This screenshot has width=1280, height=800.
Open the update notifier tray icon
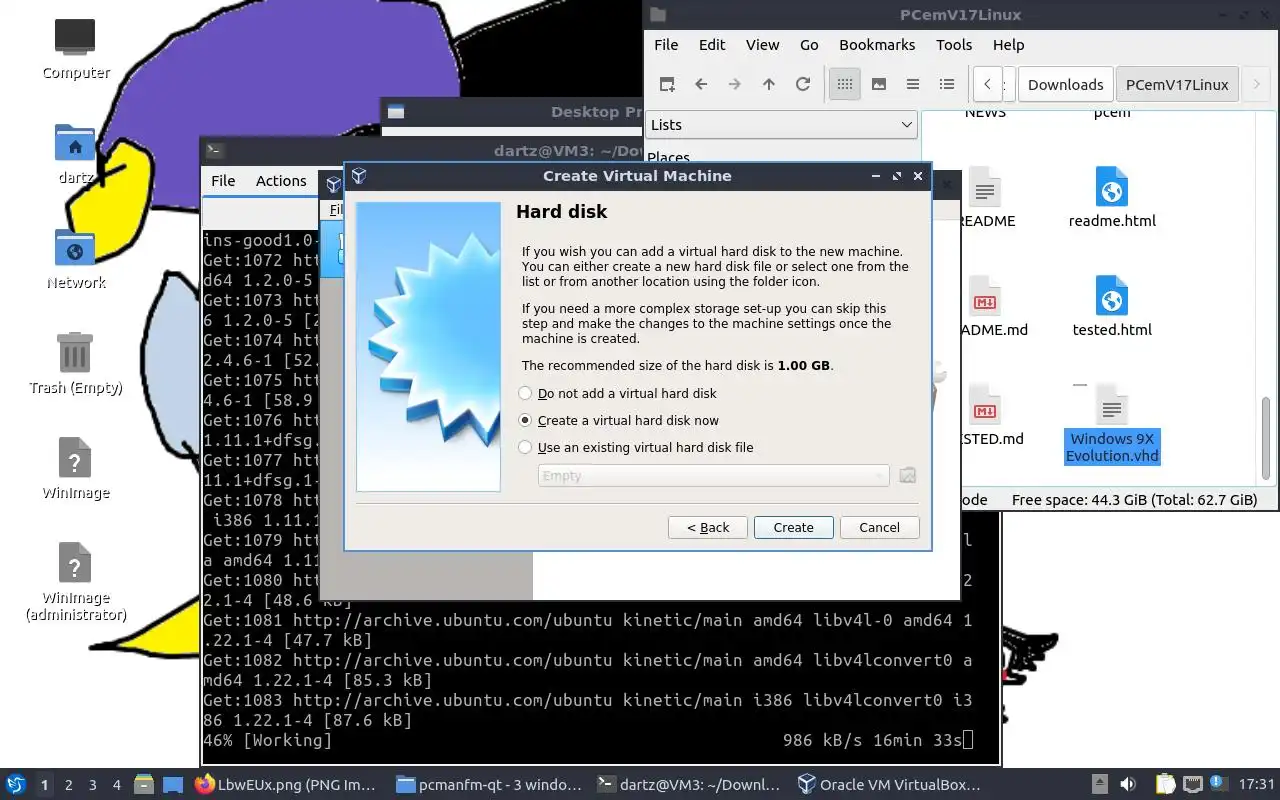[1219, 784]
